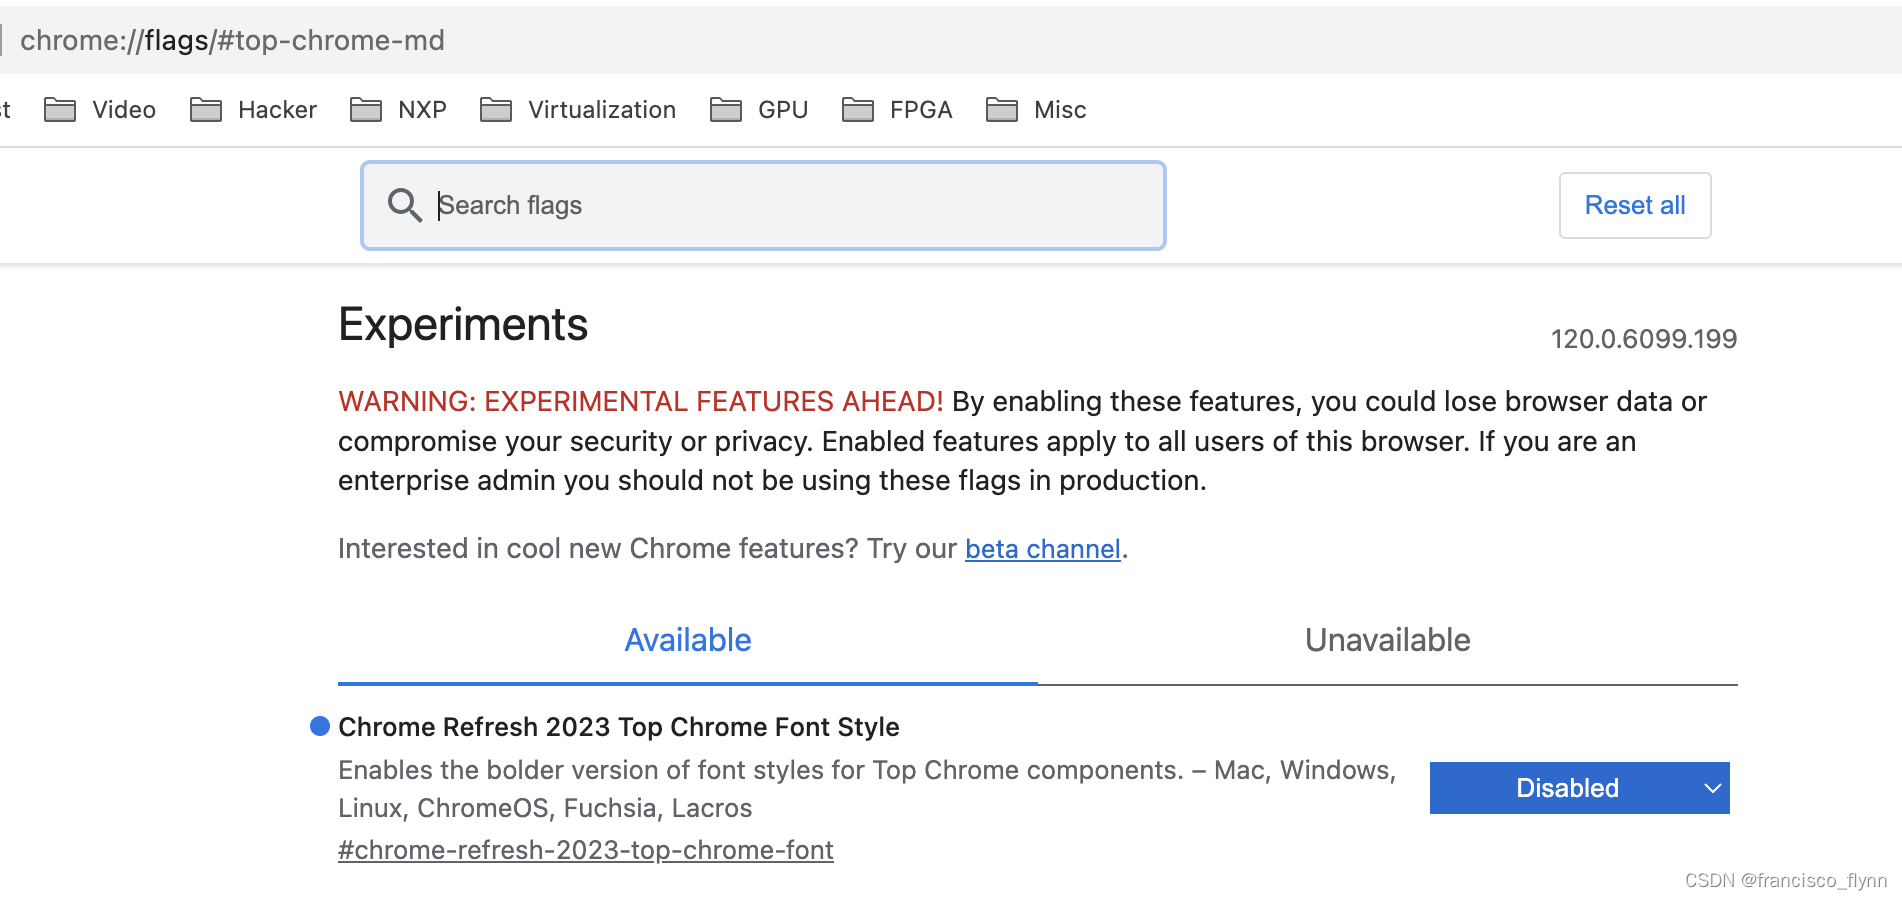This screenshot has width=1902, height=900.
Task: Open the Virtualization bookmarks folder
Action: (x=579, y=110)
